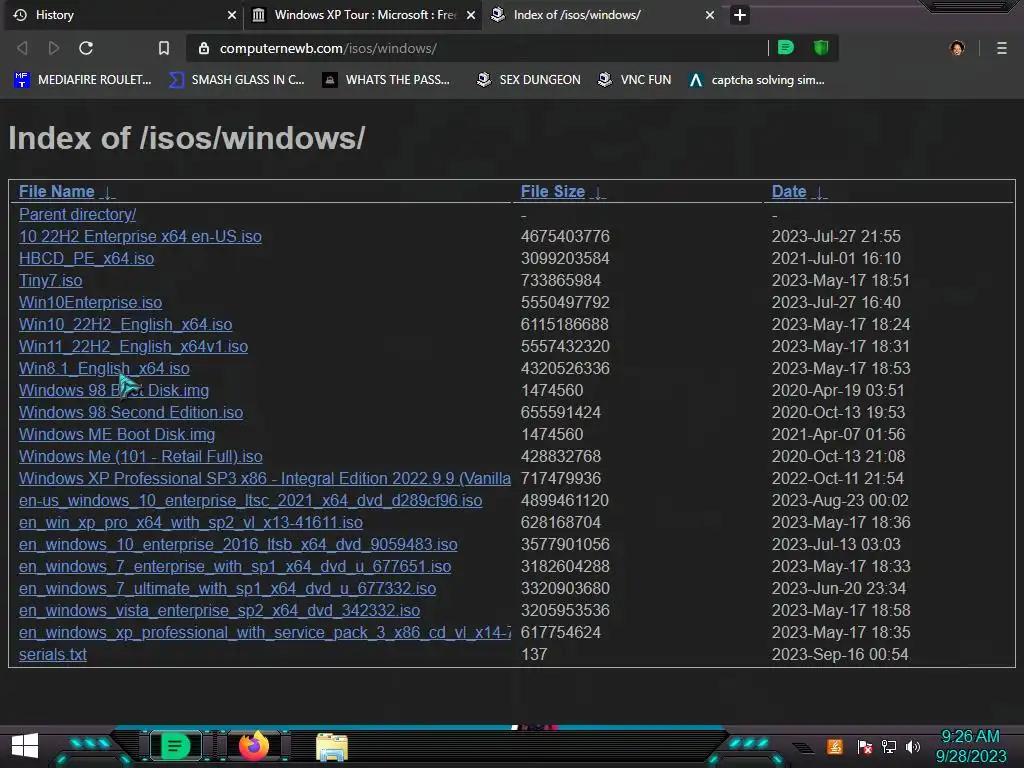The image size is (1024, 768).
Task: Open the green chat extension icon in address bar
Action: pyautogui.click(x=786, y=48)
